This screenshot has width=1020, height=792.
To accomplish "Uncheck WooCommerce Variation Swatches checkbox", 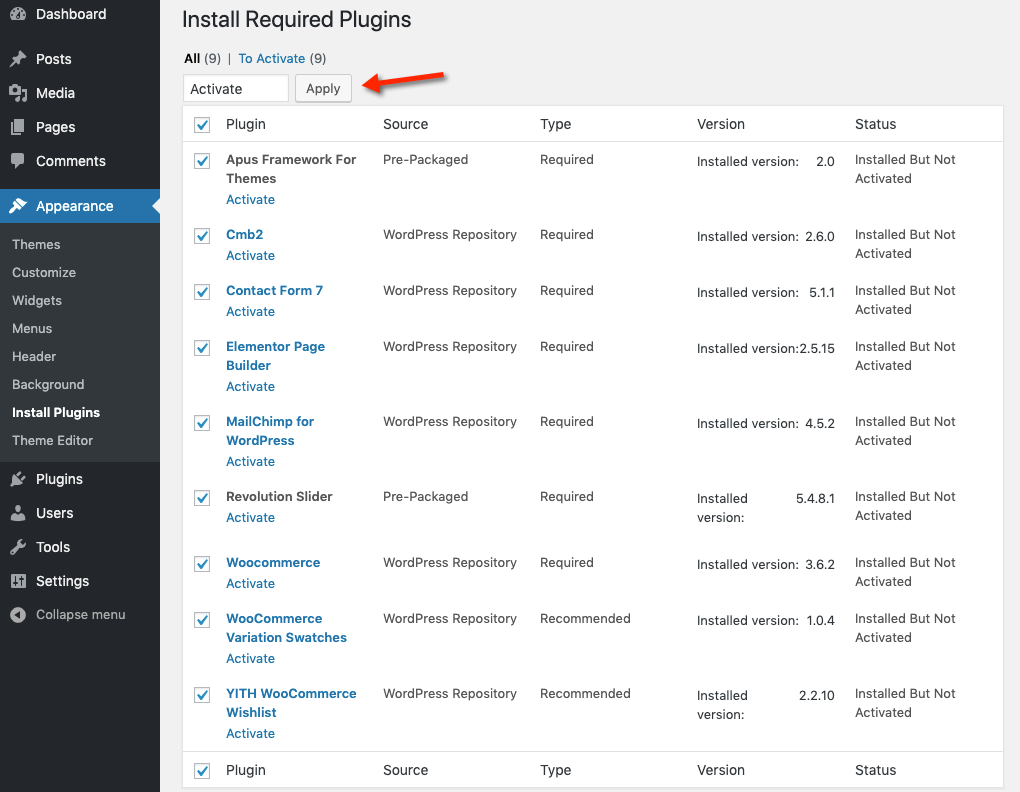I will (202, 620).
